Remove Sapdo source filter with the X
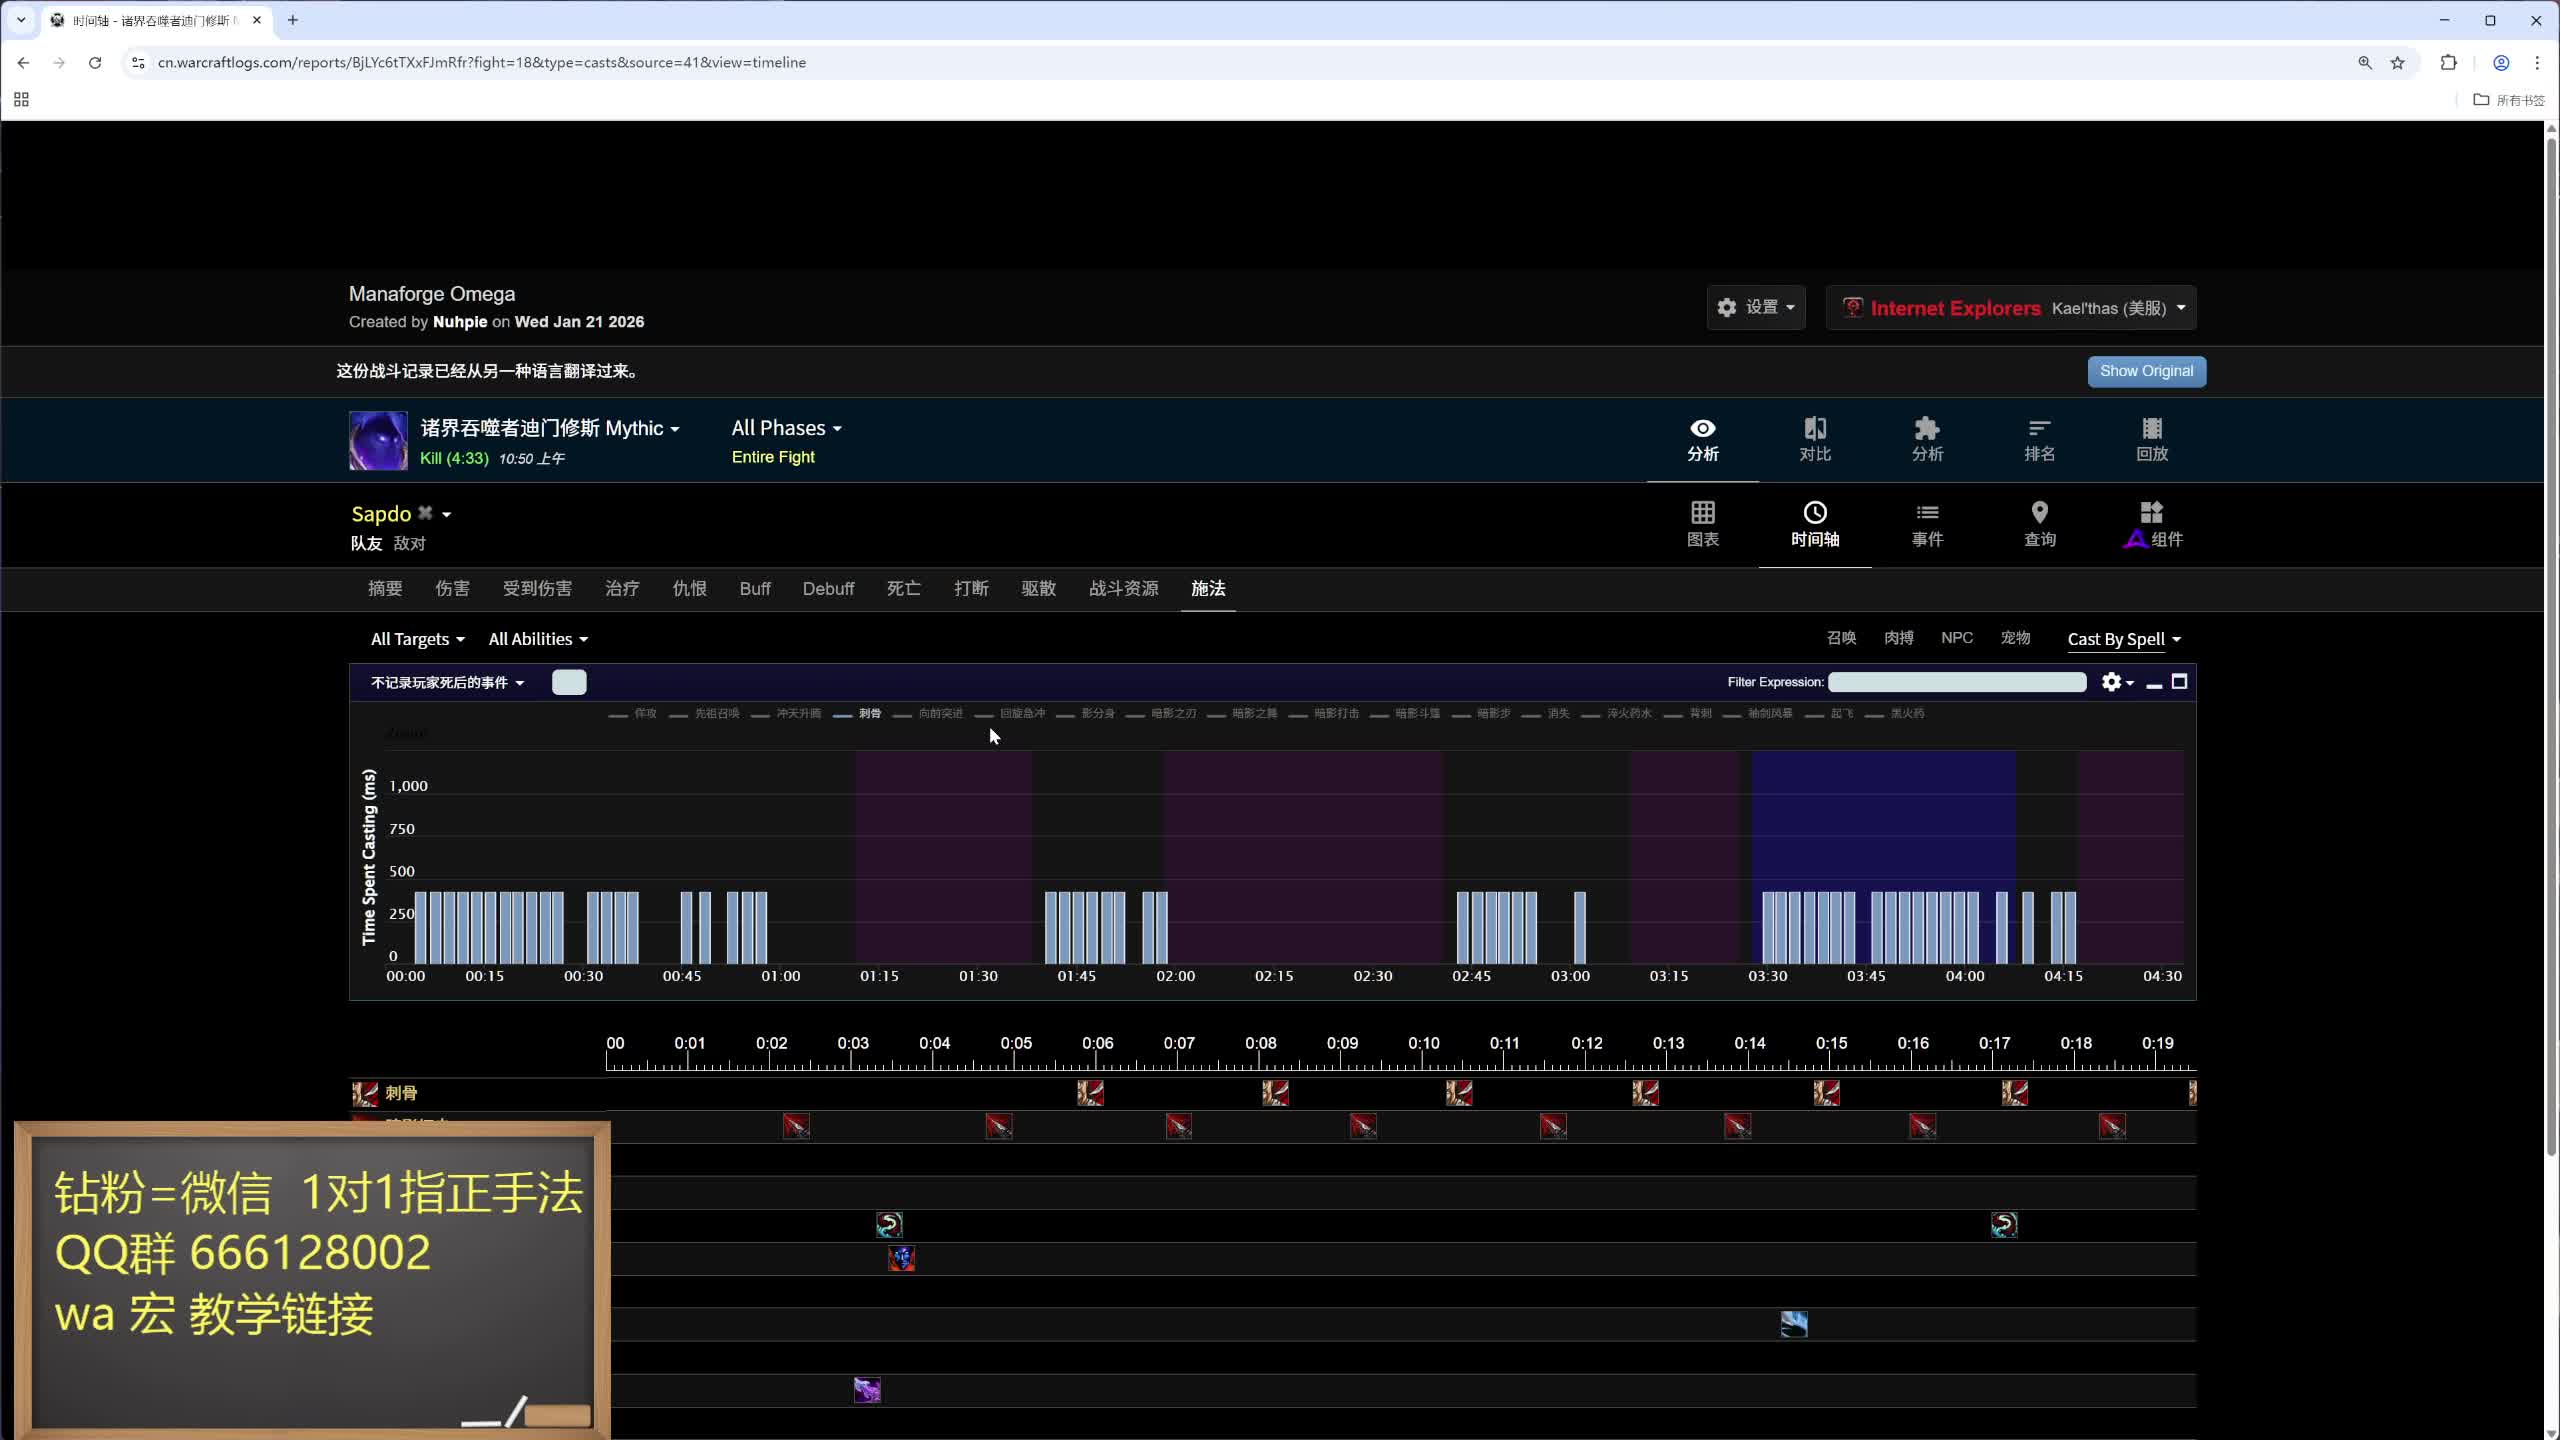Viewport: 2560px width, 1440px height. (425, 513)
